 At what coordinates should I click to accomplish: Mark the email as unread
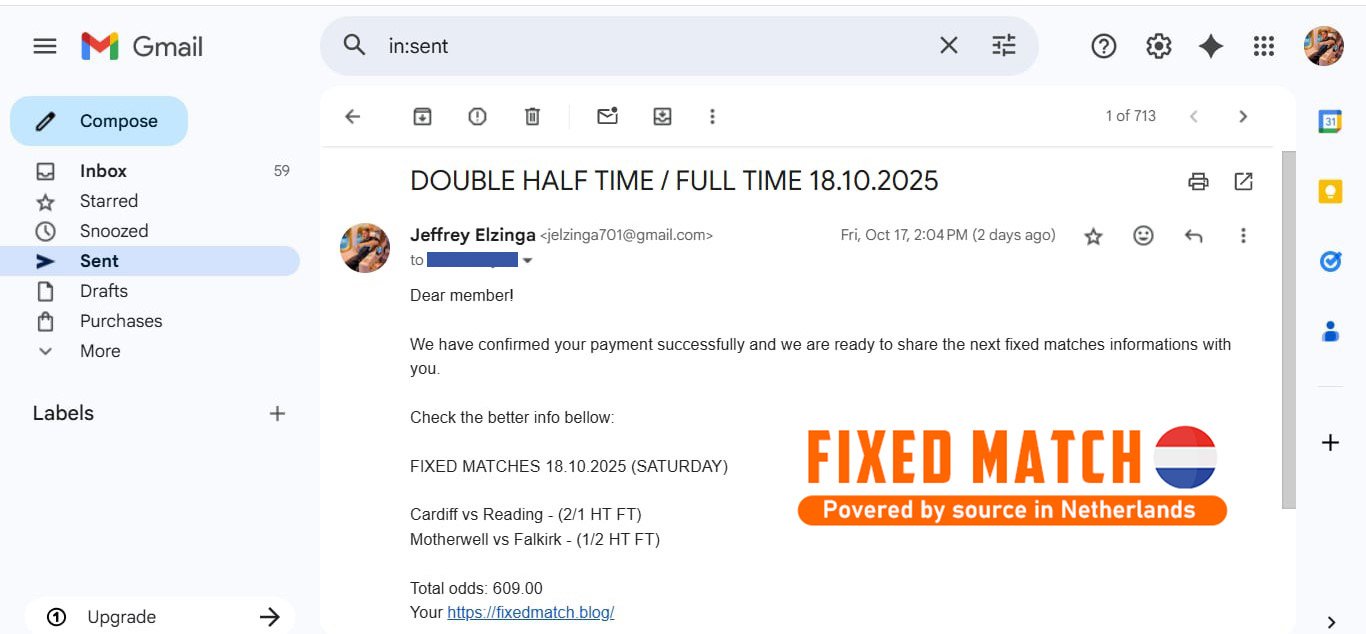(607, 117)
